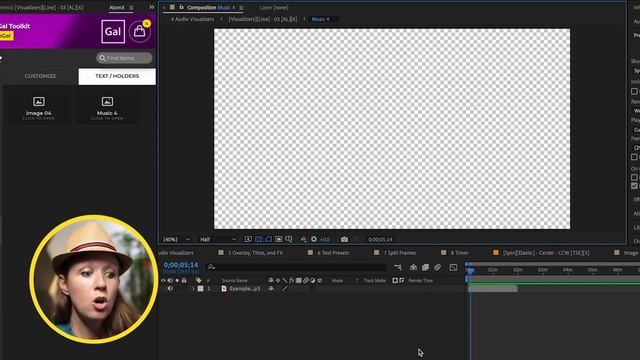Click the Mode column header

click(x=337, y=281)
